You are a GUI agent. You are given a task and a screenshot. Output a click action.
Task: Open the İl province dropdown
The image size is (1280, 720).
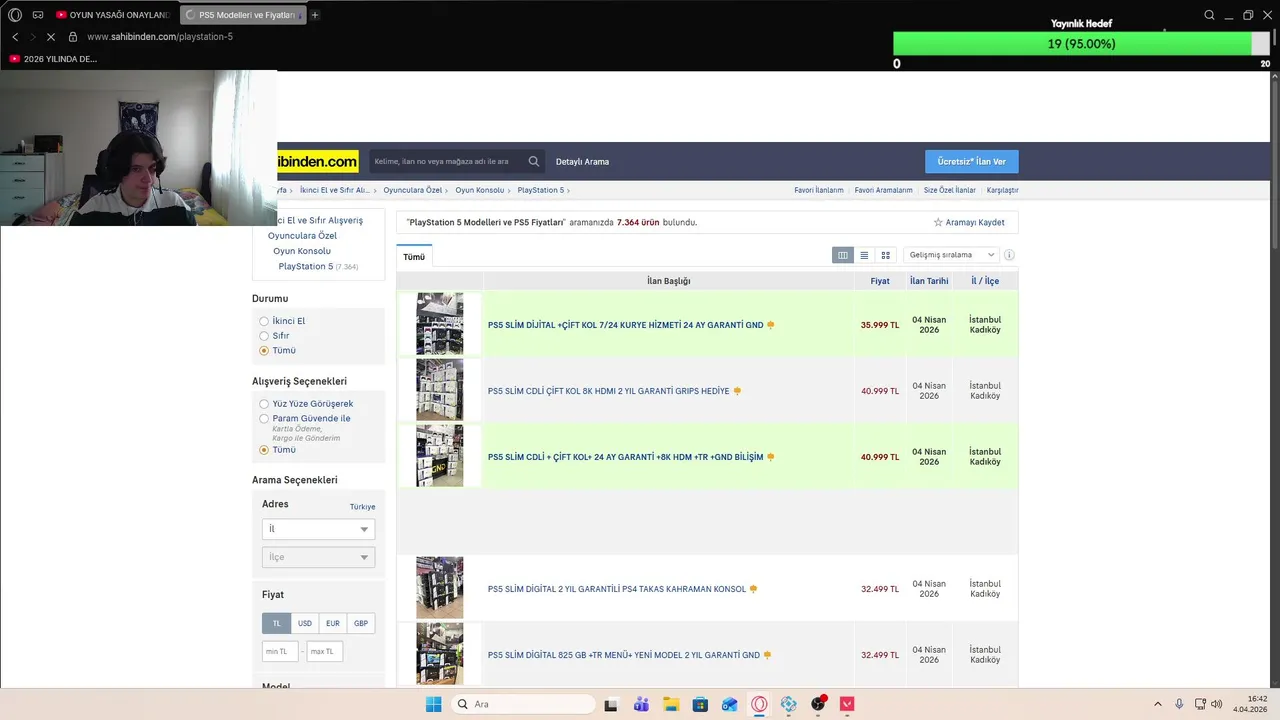(318, 529)
